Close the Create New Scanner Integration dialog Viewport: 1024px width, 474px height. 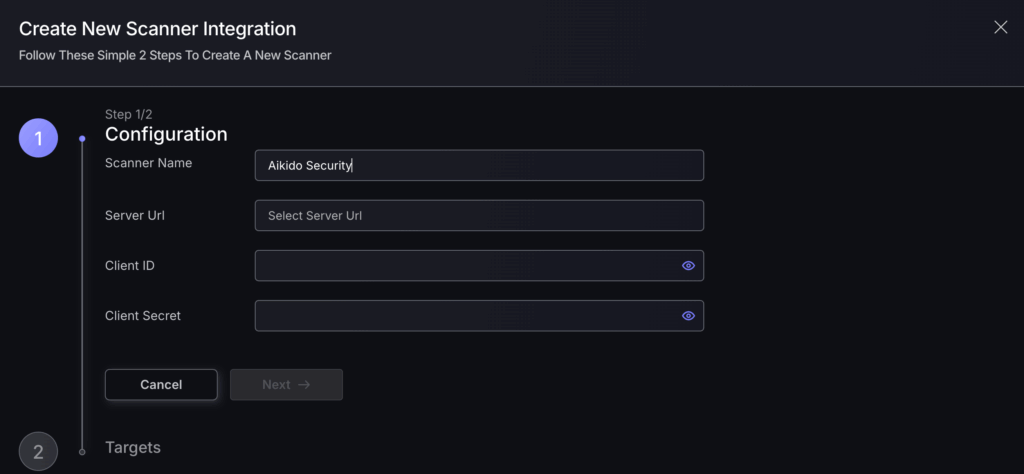click(1000, 27)
